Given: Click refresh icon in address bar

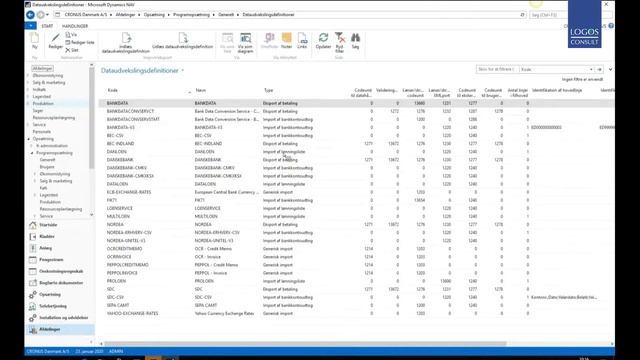Looking at the screenshot, I should click(522, 15).
